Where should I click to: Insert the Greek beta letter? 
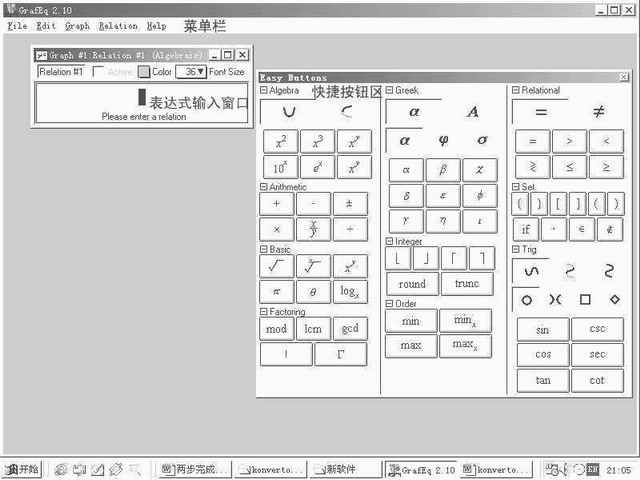[x=443, y=169]
